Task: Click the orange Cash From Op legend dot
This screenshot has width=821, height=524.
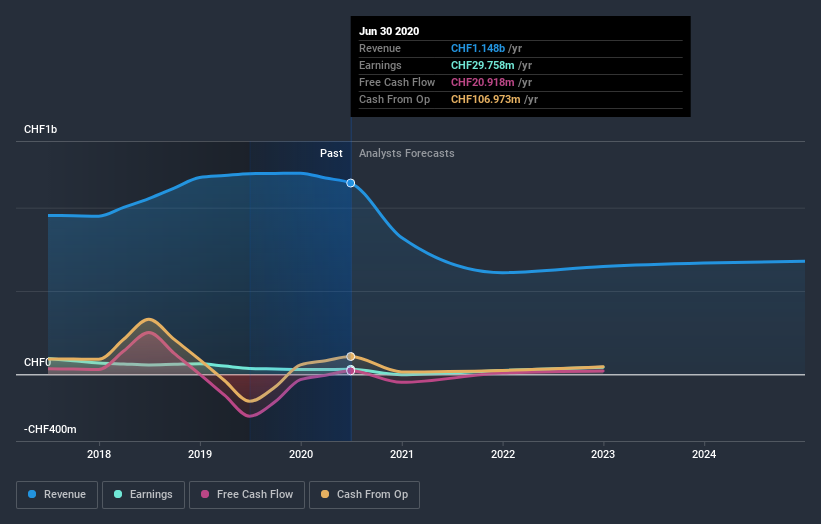Action: [x=325, y=494]
